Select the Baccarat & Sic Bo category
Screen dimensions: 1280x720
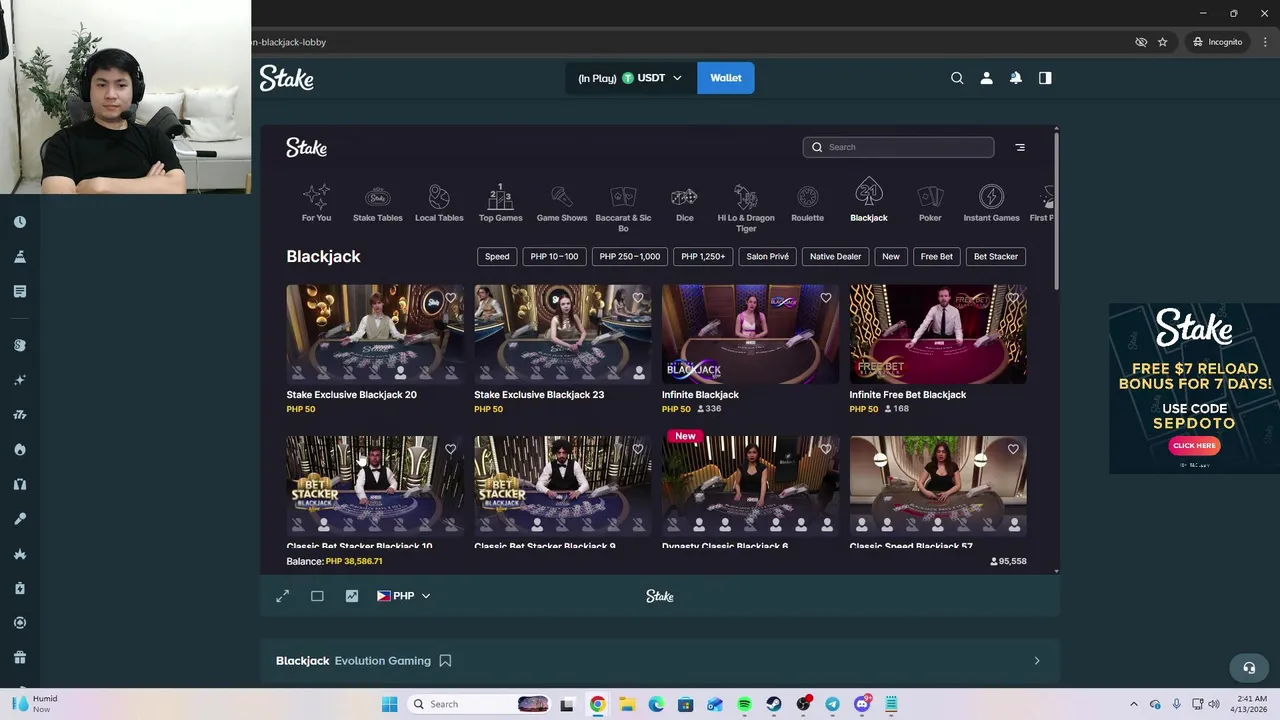tap(623, 208)
